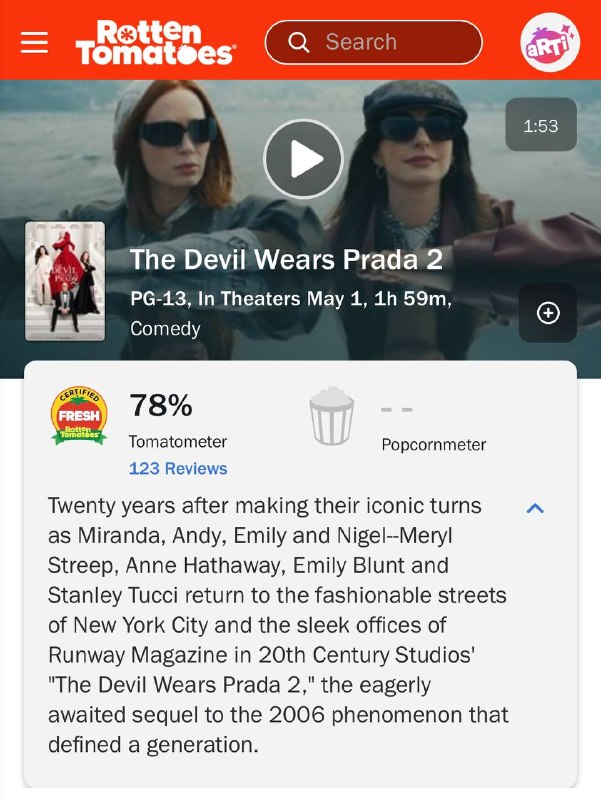The height and width of the screenshot is (800, 601).
Task: Click the Tomatometer label
Action: (178, 441)
